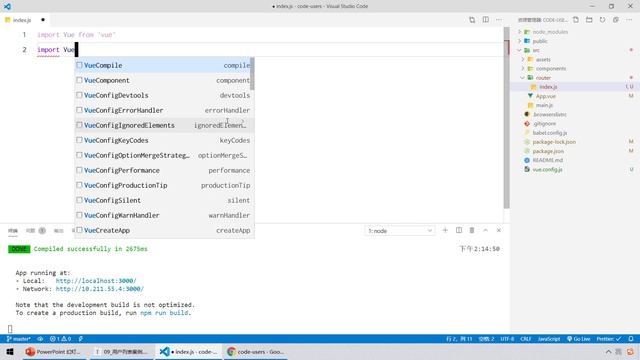Screen dimensions: 640x360
Task: Change language mode JavaScript in status bar
Action: click(549, 339)
